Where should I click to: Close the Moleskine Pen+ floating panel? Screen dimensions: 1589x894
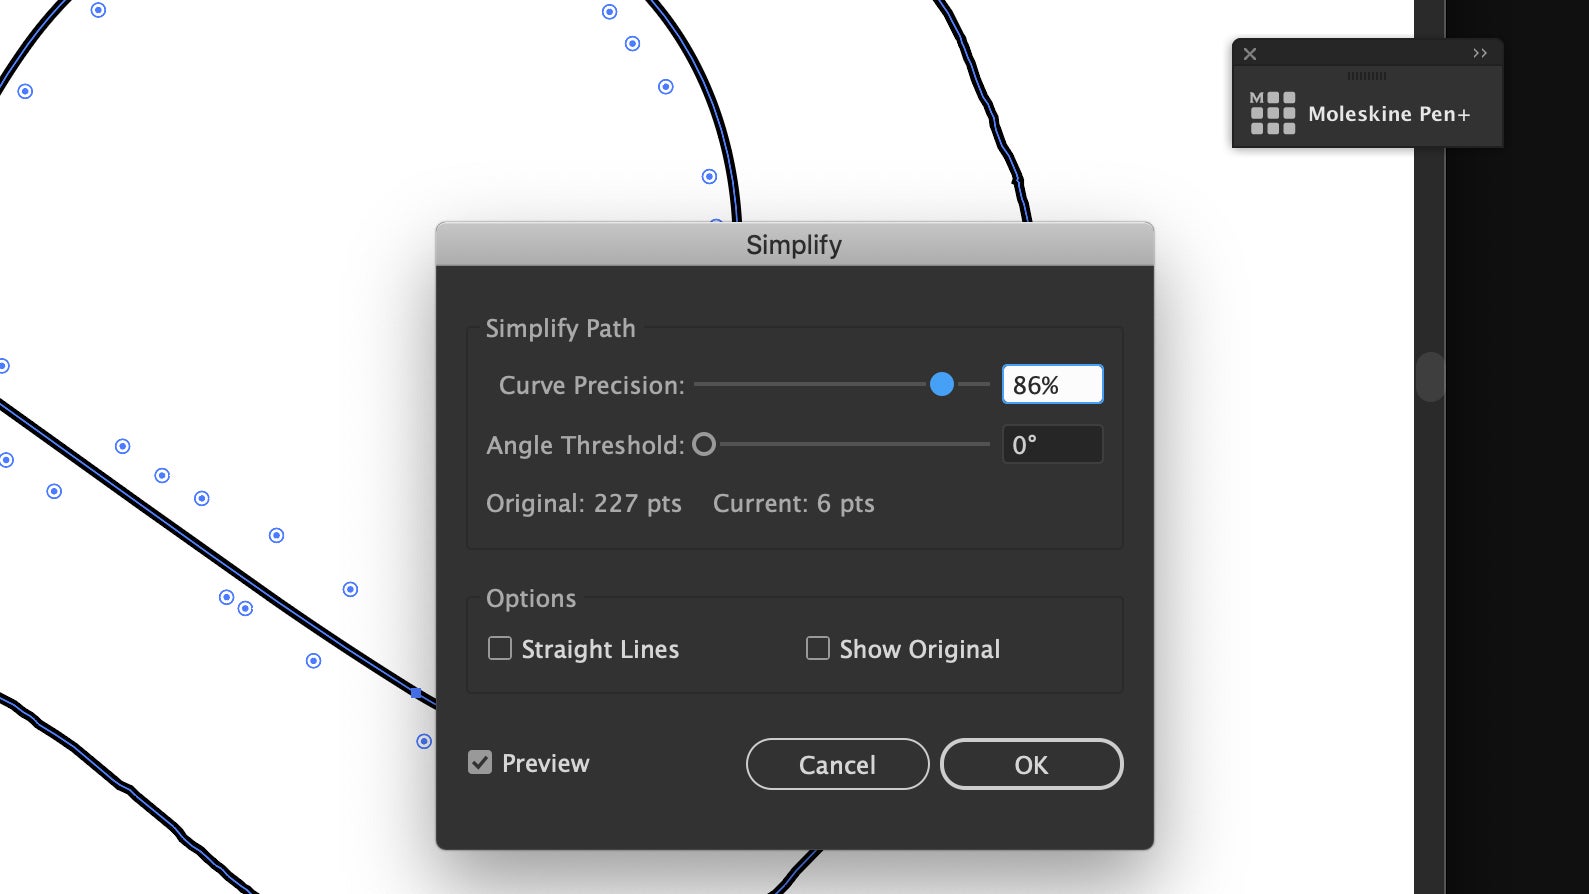[x=1250, y=54]
